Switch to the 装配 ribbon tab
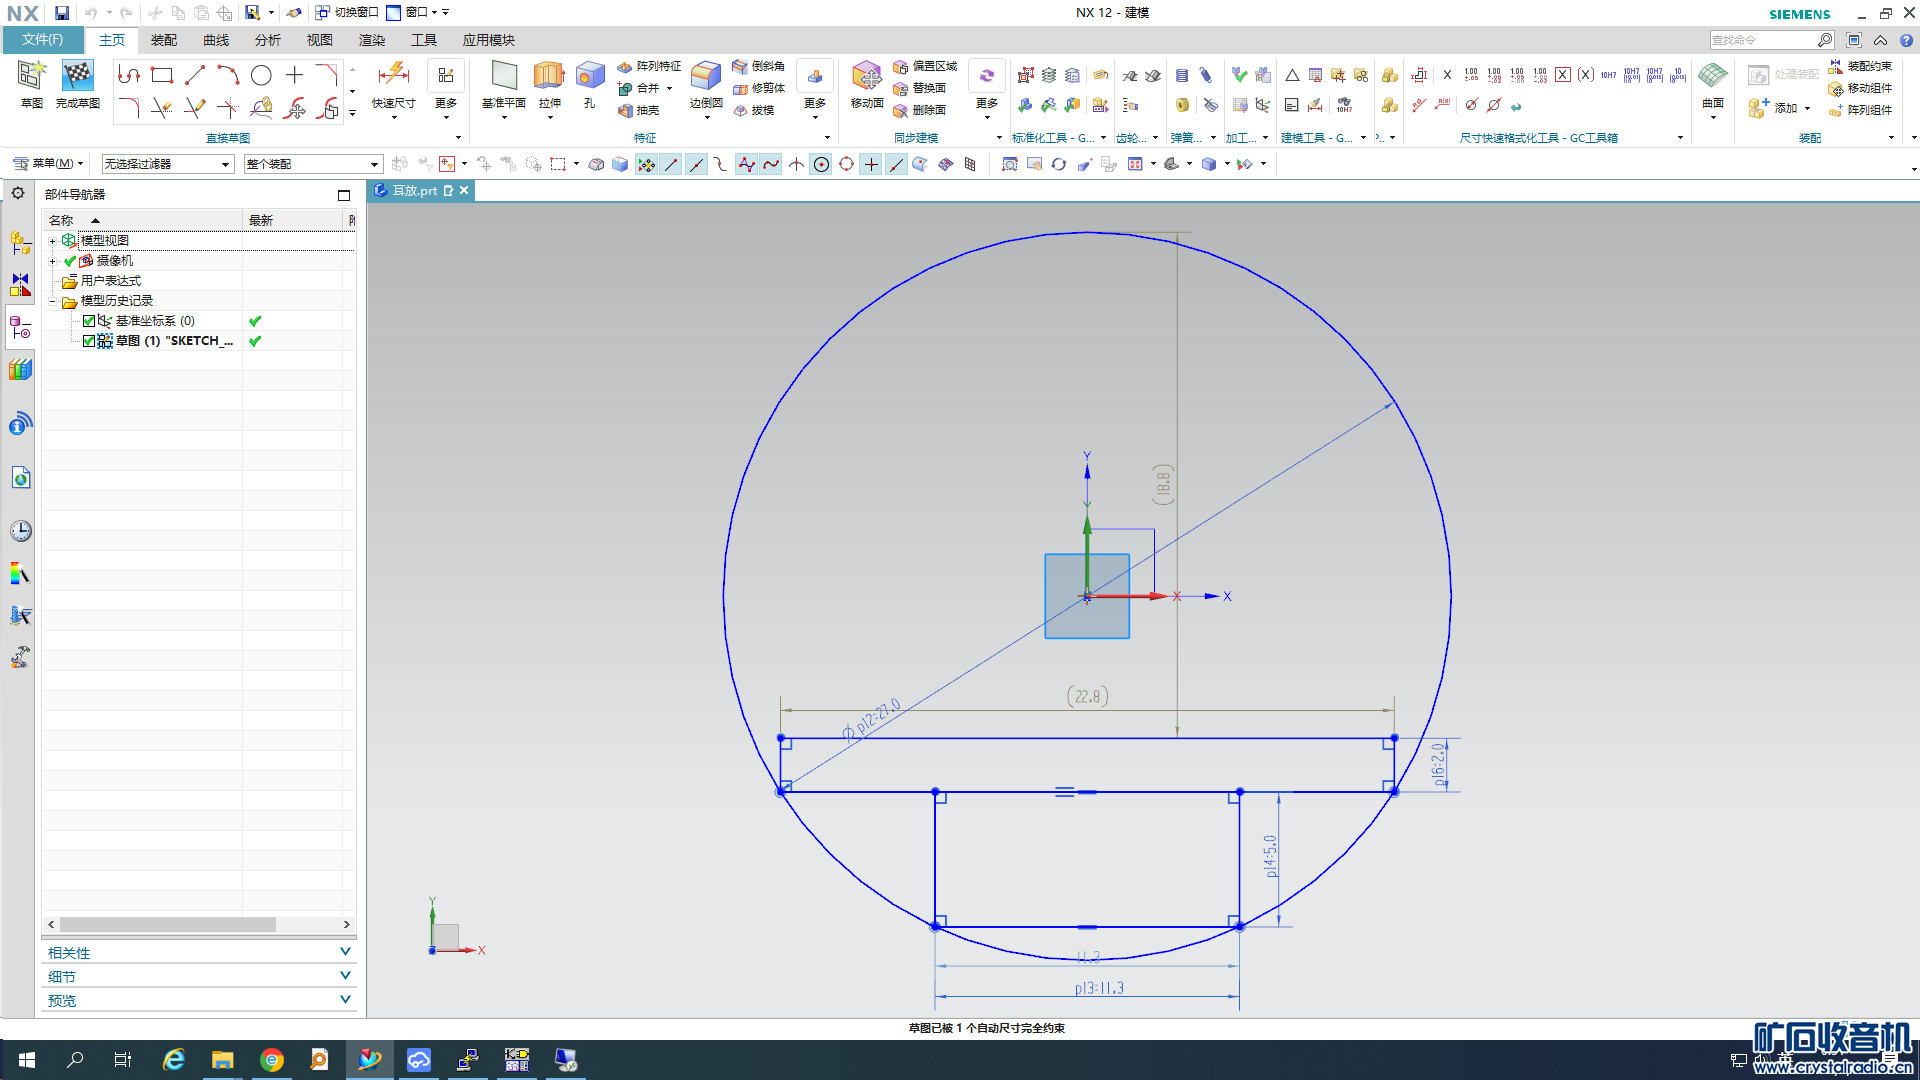This screenshot has height=1080, width=1920. point(163,40)
